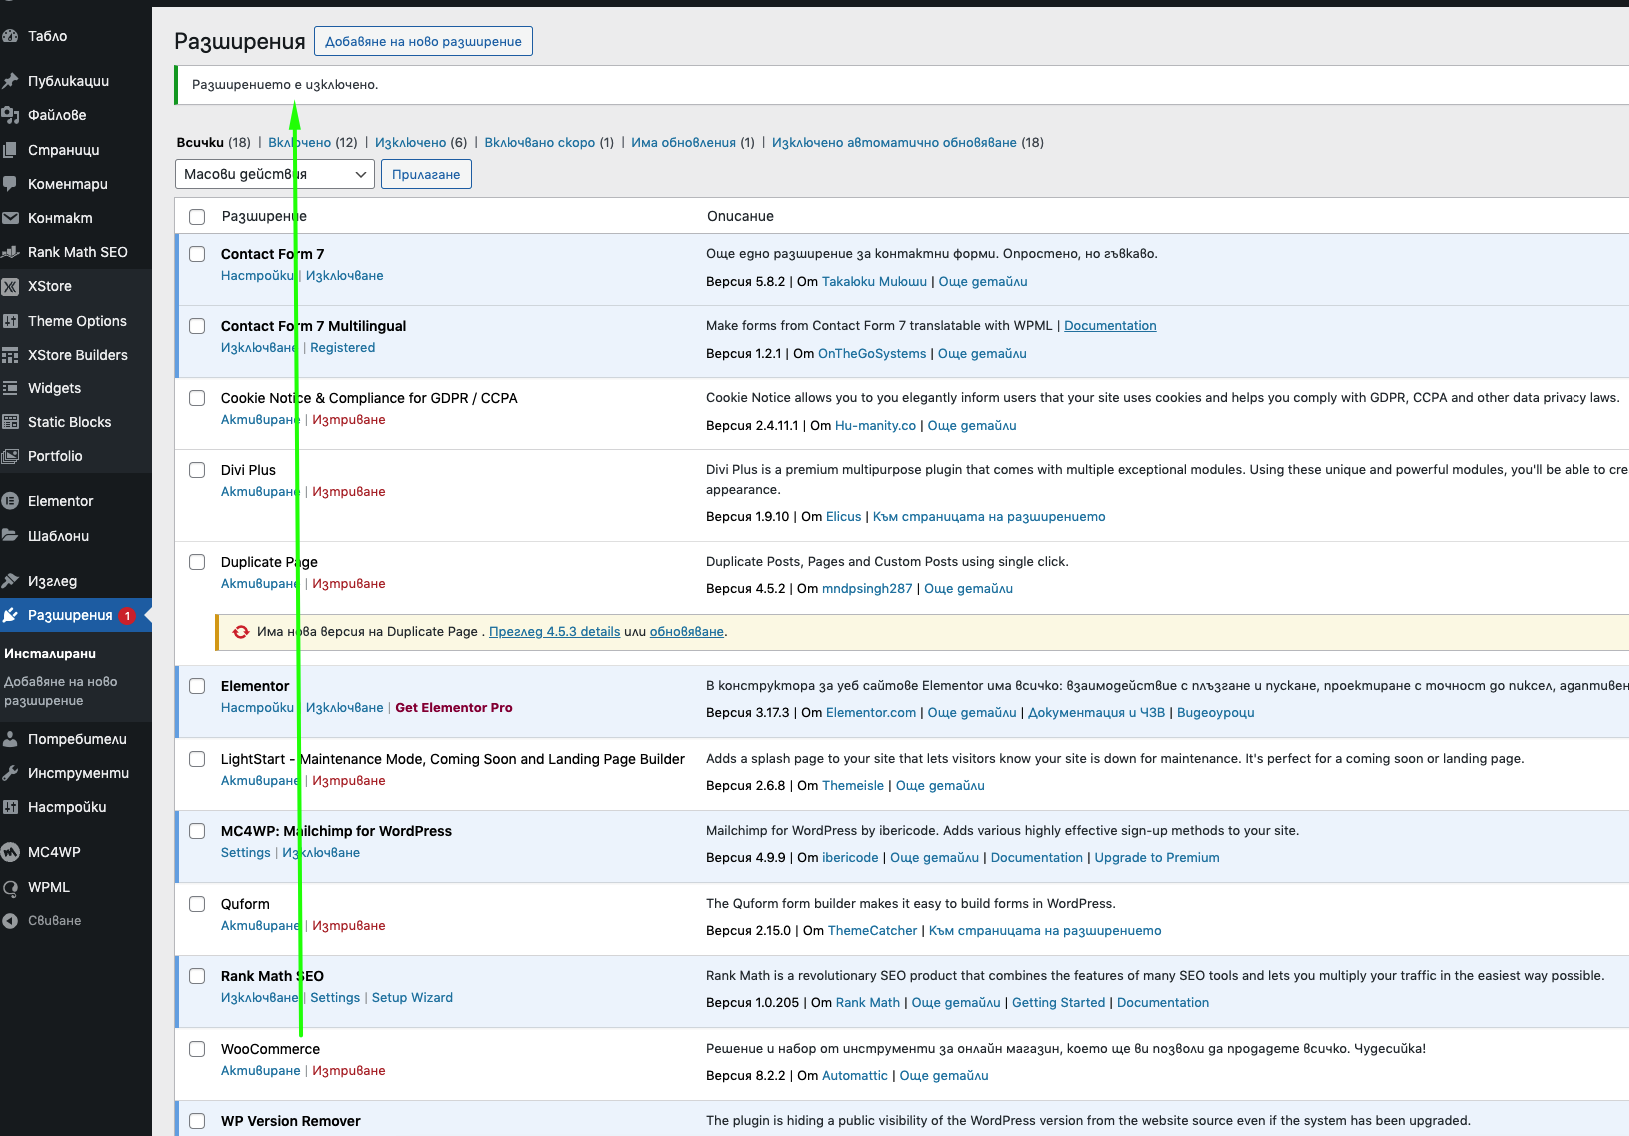Click the XStore Builders icon
Viewport: 1629px width, 1136px height.
(10, 355)
